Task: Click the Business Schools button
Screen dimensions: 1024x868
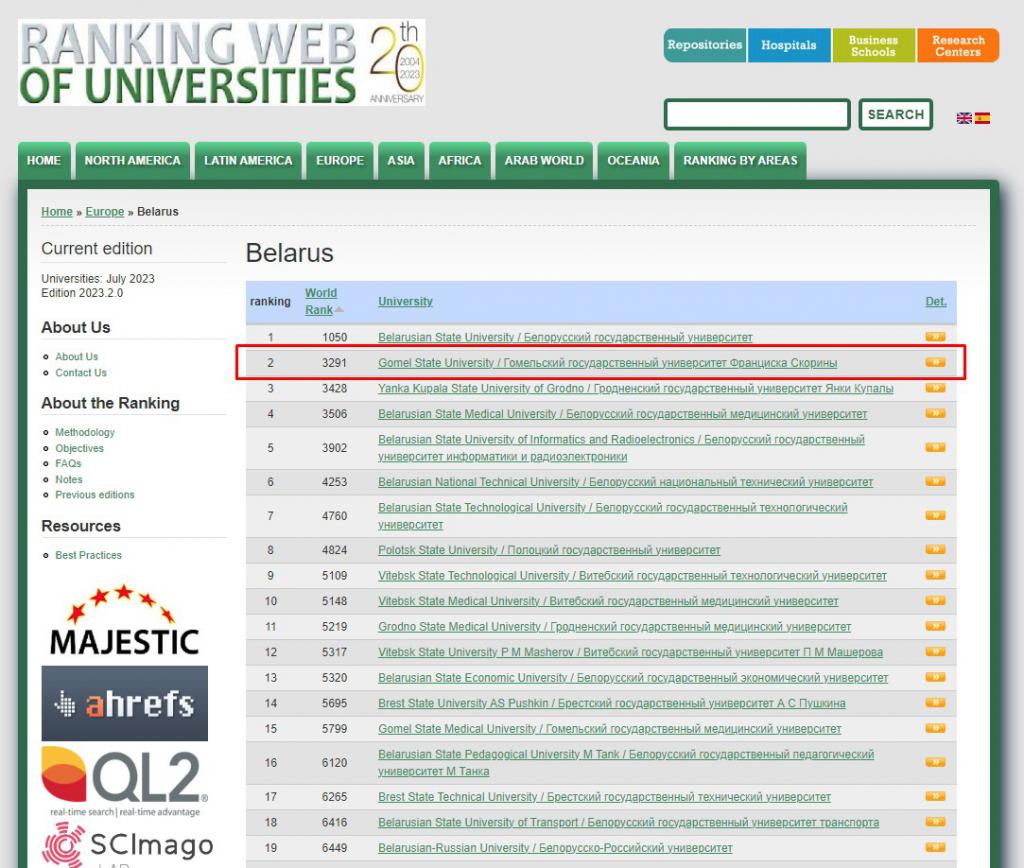Action: (x=873, y=46)
